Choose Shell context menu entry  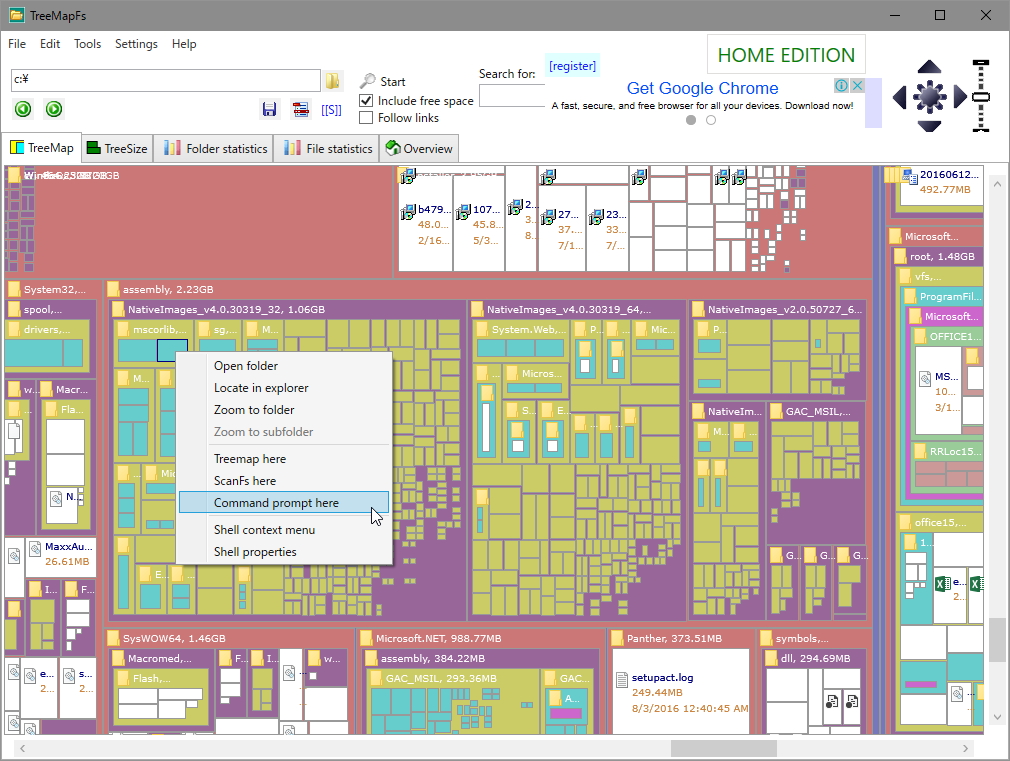pos(284,529)
